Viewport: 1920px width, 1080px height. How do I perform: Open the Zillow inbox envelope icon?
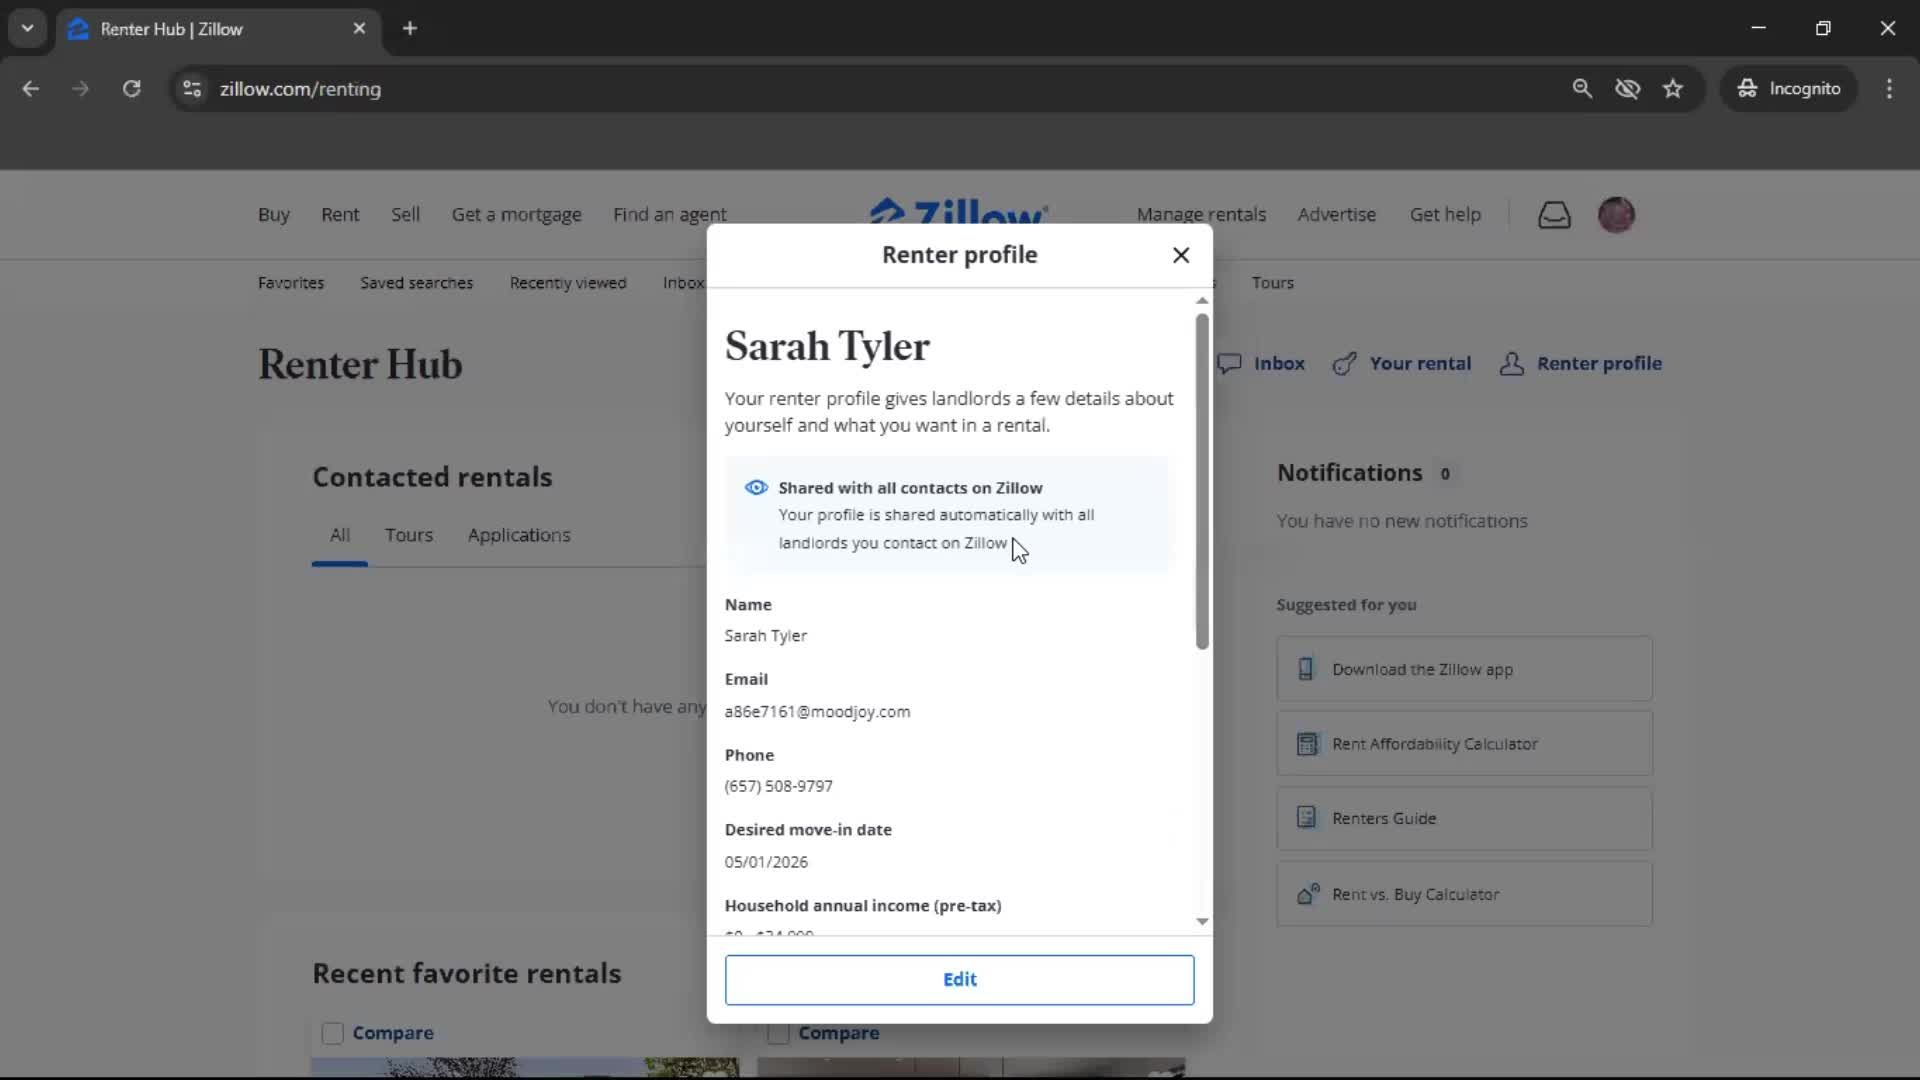pos(1554,214)
